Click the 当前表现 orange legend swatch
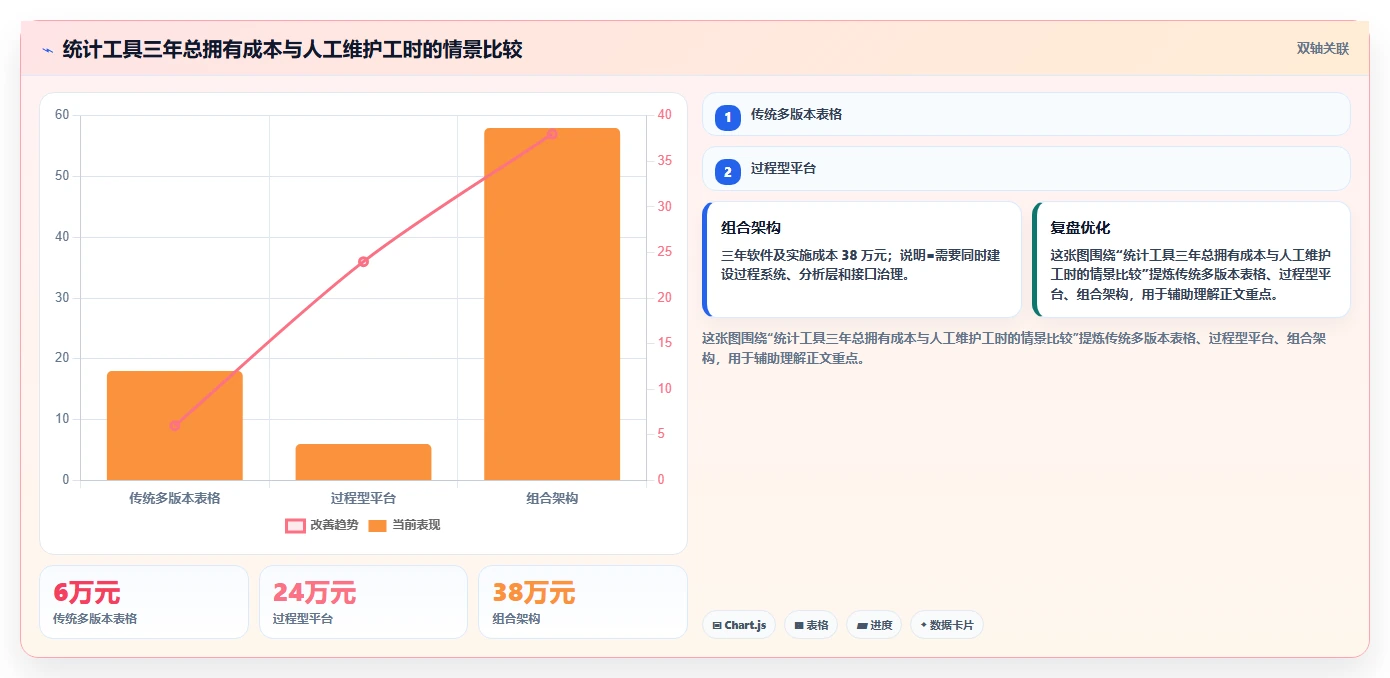1390x678 pixels. point(377,526)
